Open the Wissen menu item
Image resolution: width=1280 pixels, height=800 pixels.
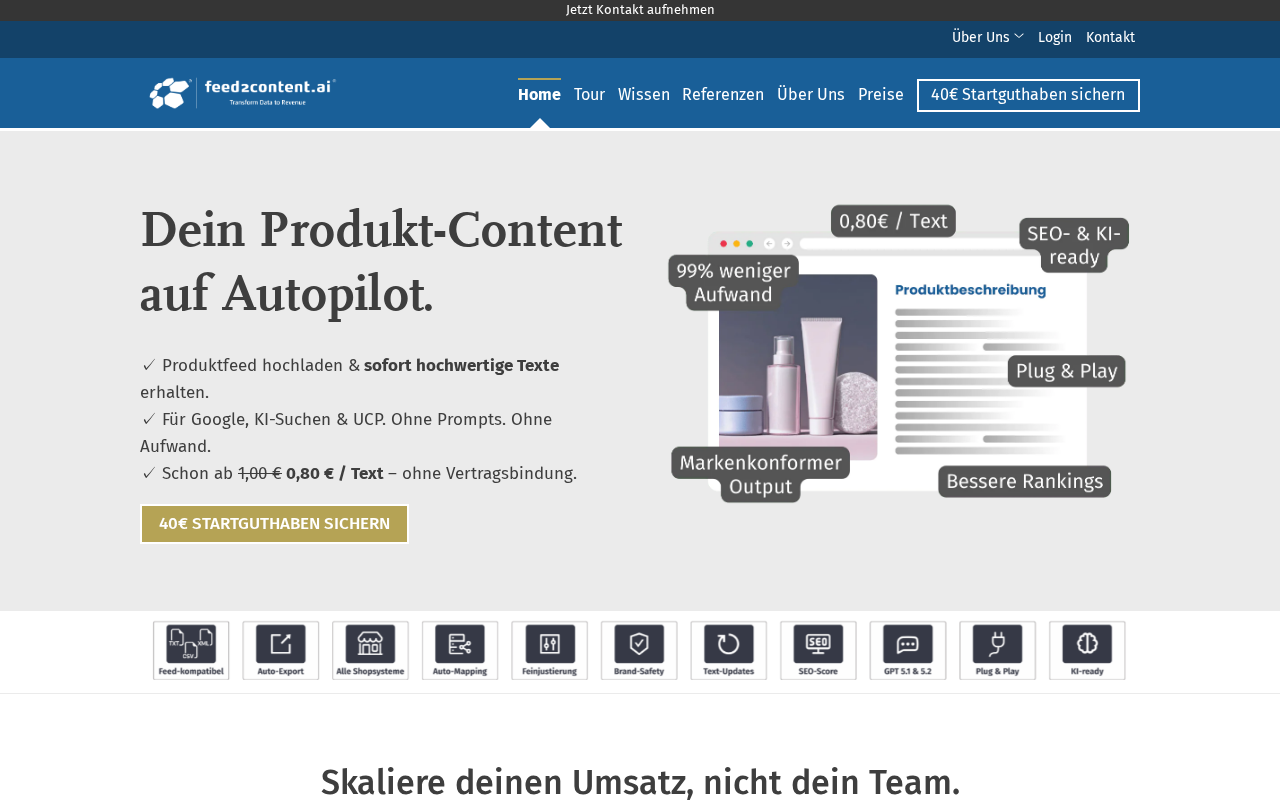point(644,94)
